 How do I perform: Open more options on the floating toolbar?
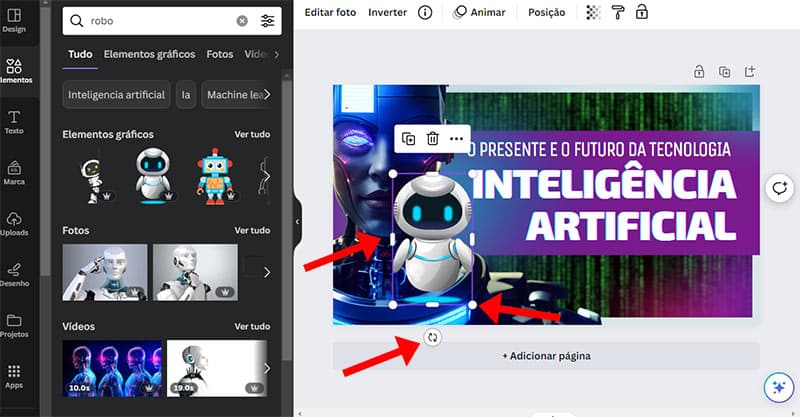(457, 139)
